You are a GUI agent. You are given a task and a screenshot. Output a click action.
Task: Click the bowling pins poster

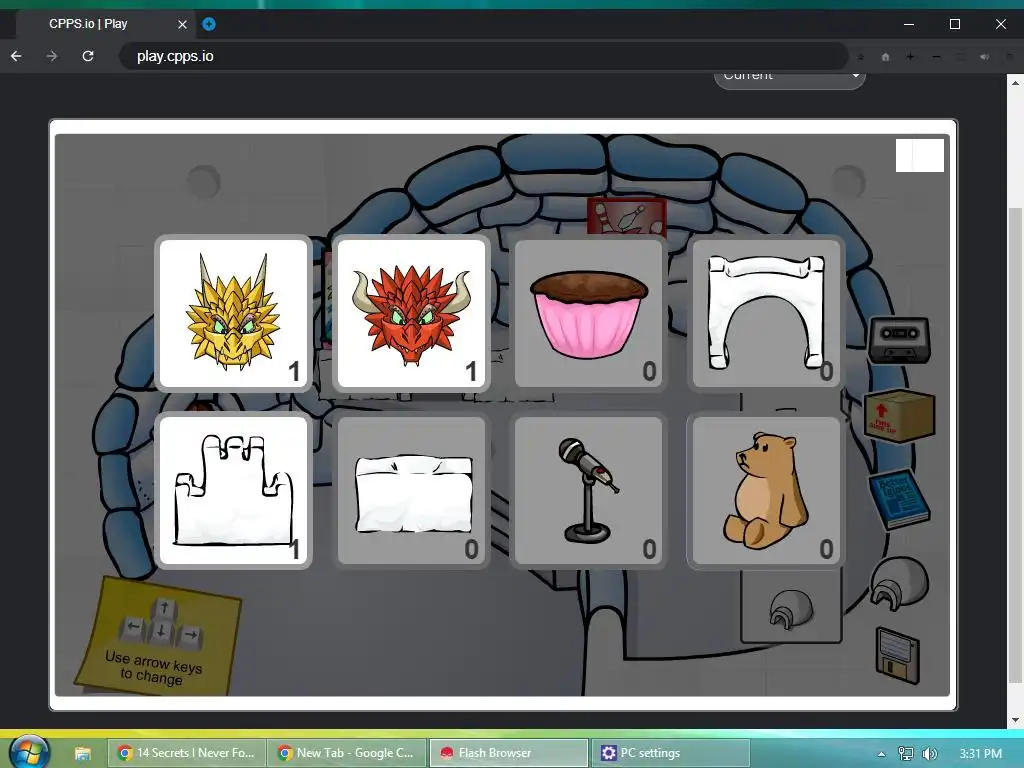point(626,217)
